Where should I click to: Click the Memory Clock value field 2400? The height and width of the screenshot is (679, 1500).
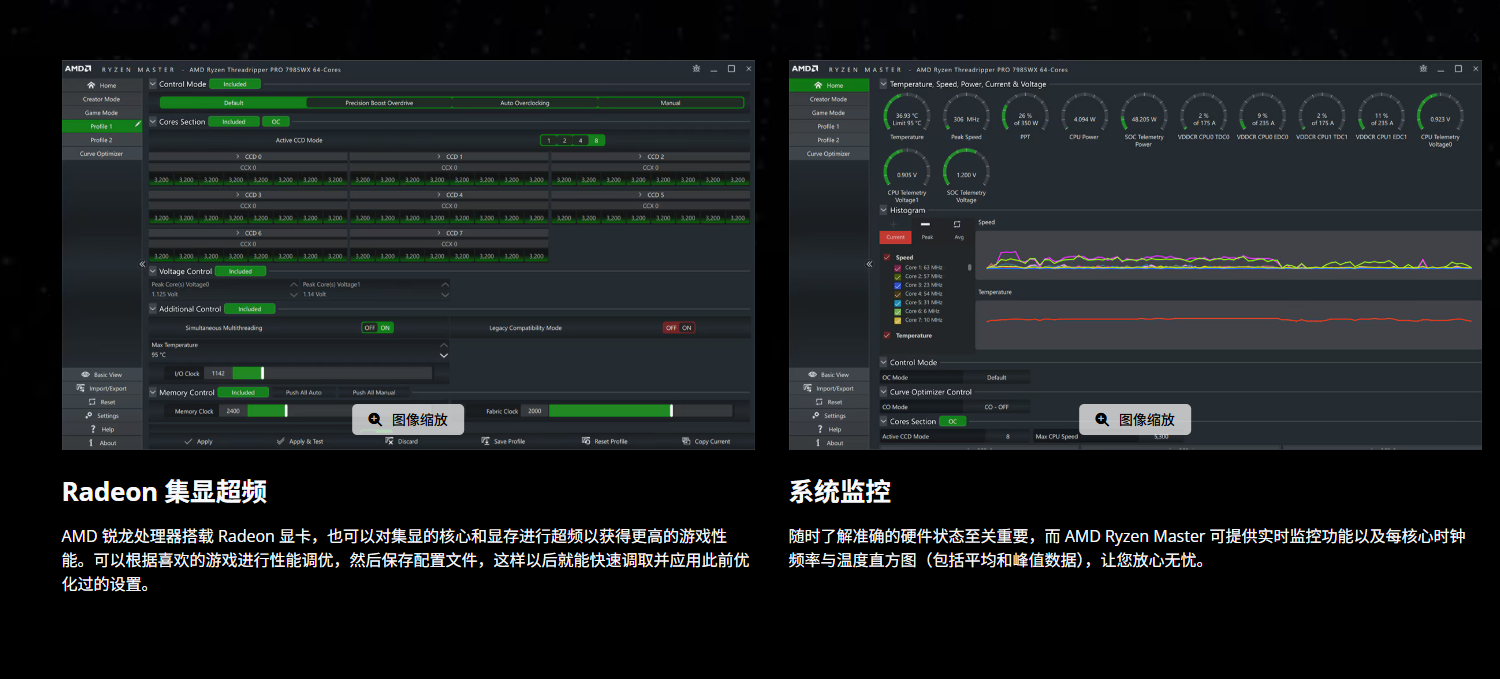(x=232, y=411)
